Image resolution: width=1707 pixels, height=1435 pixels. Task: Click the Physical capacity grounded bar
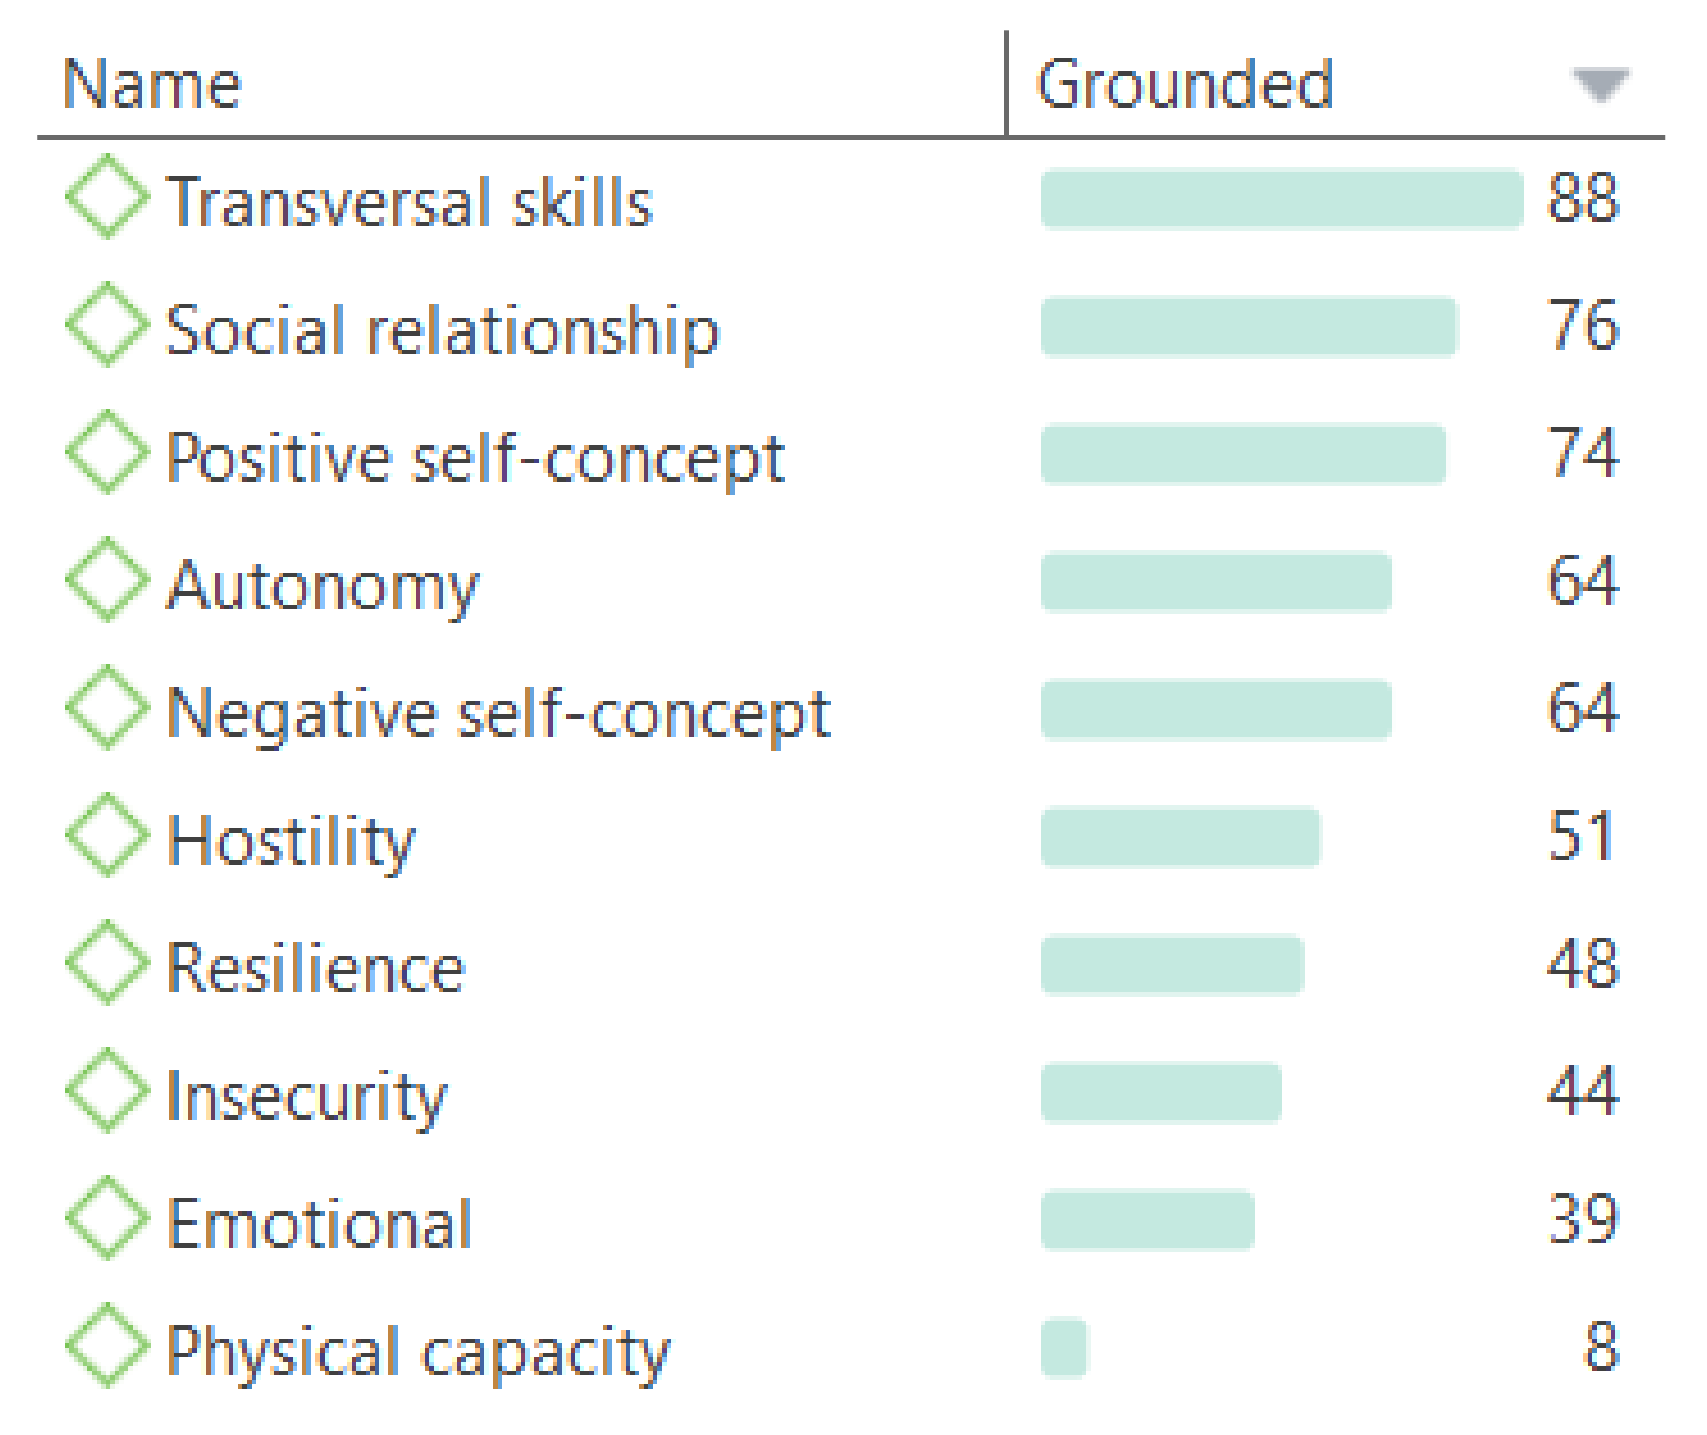click(x=1063, y=1349)
